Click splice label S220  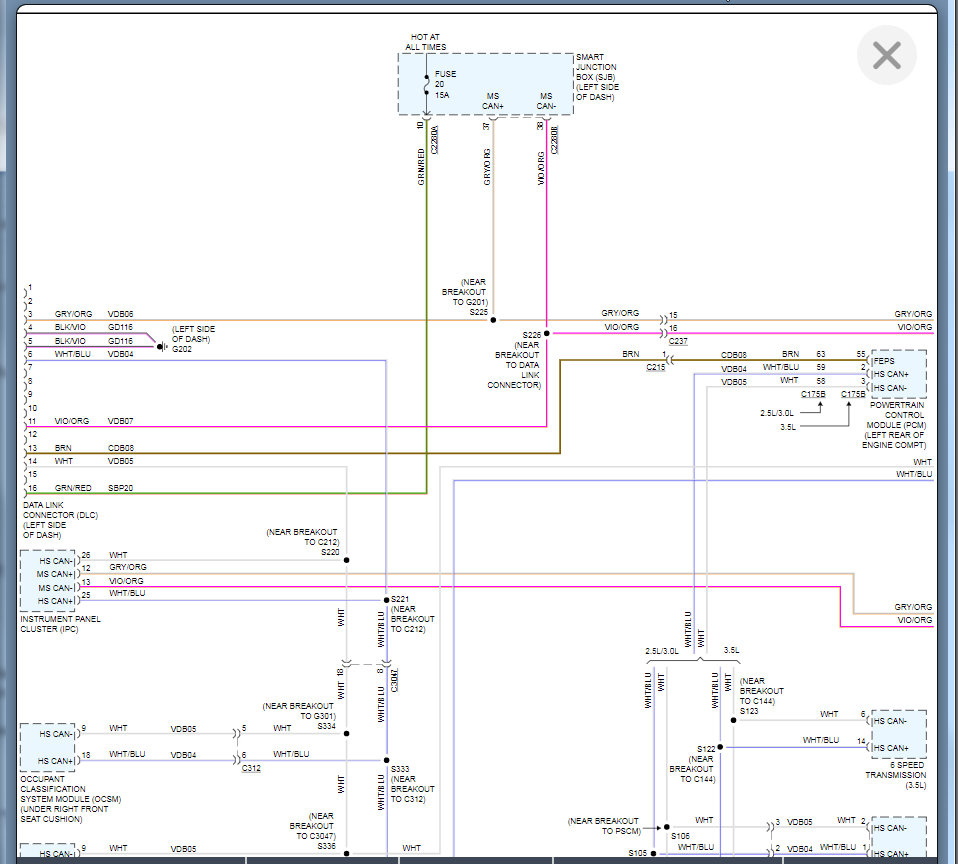coord(330,552)
